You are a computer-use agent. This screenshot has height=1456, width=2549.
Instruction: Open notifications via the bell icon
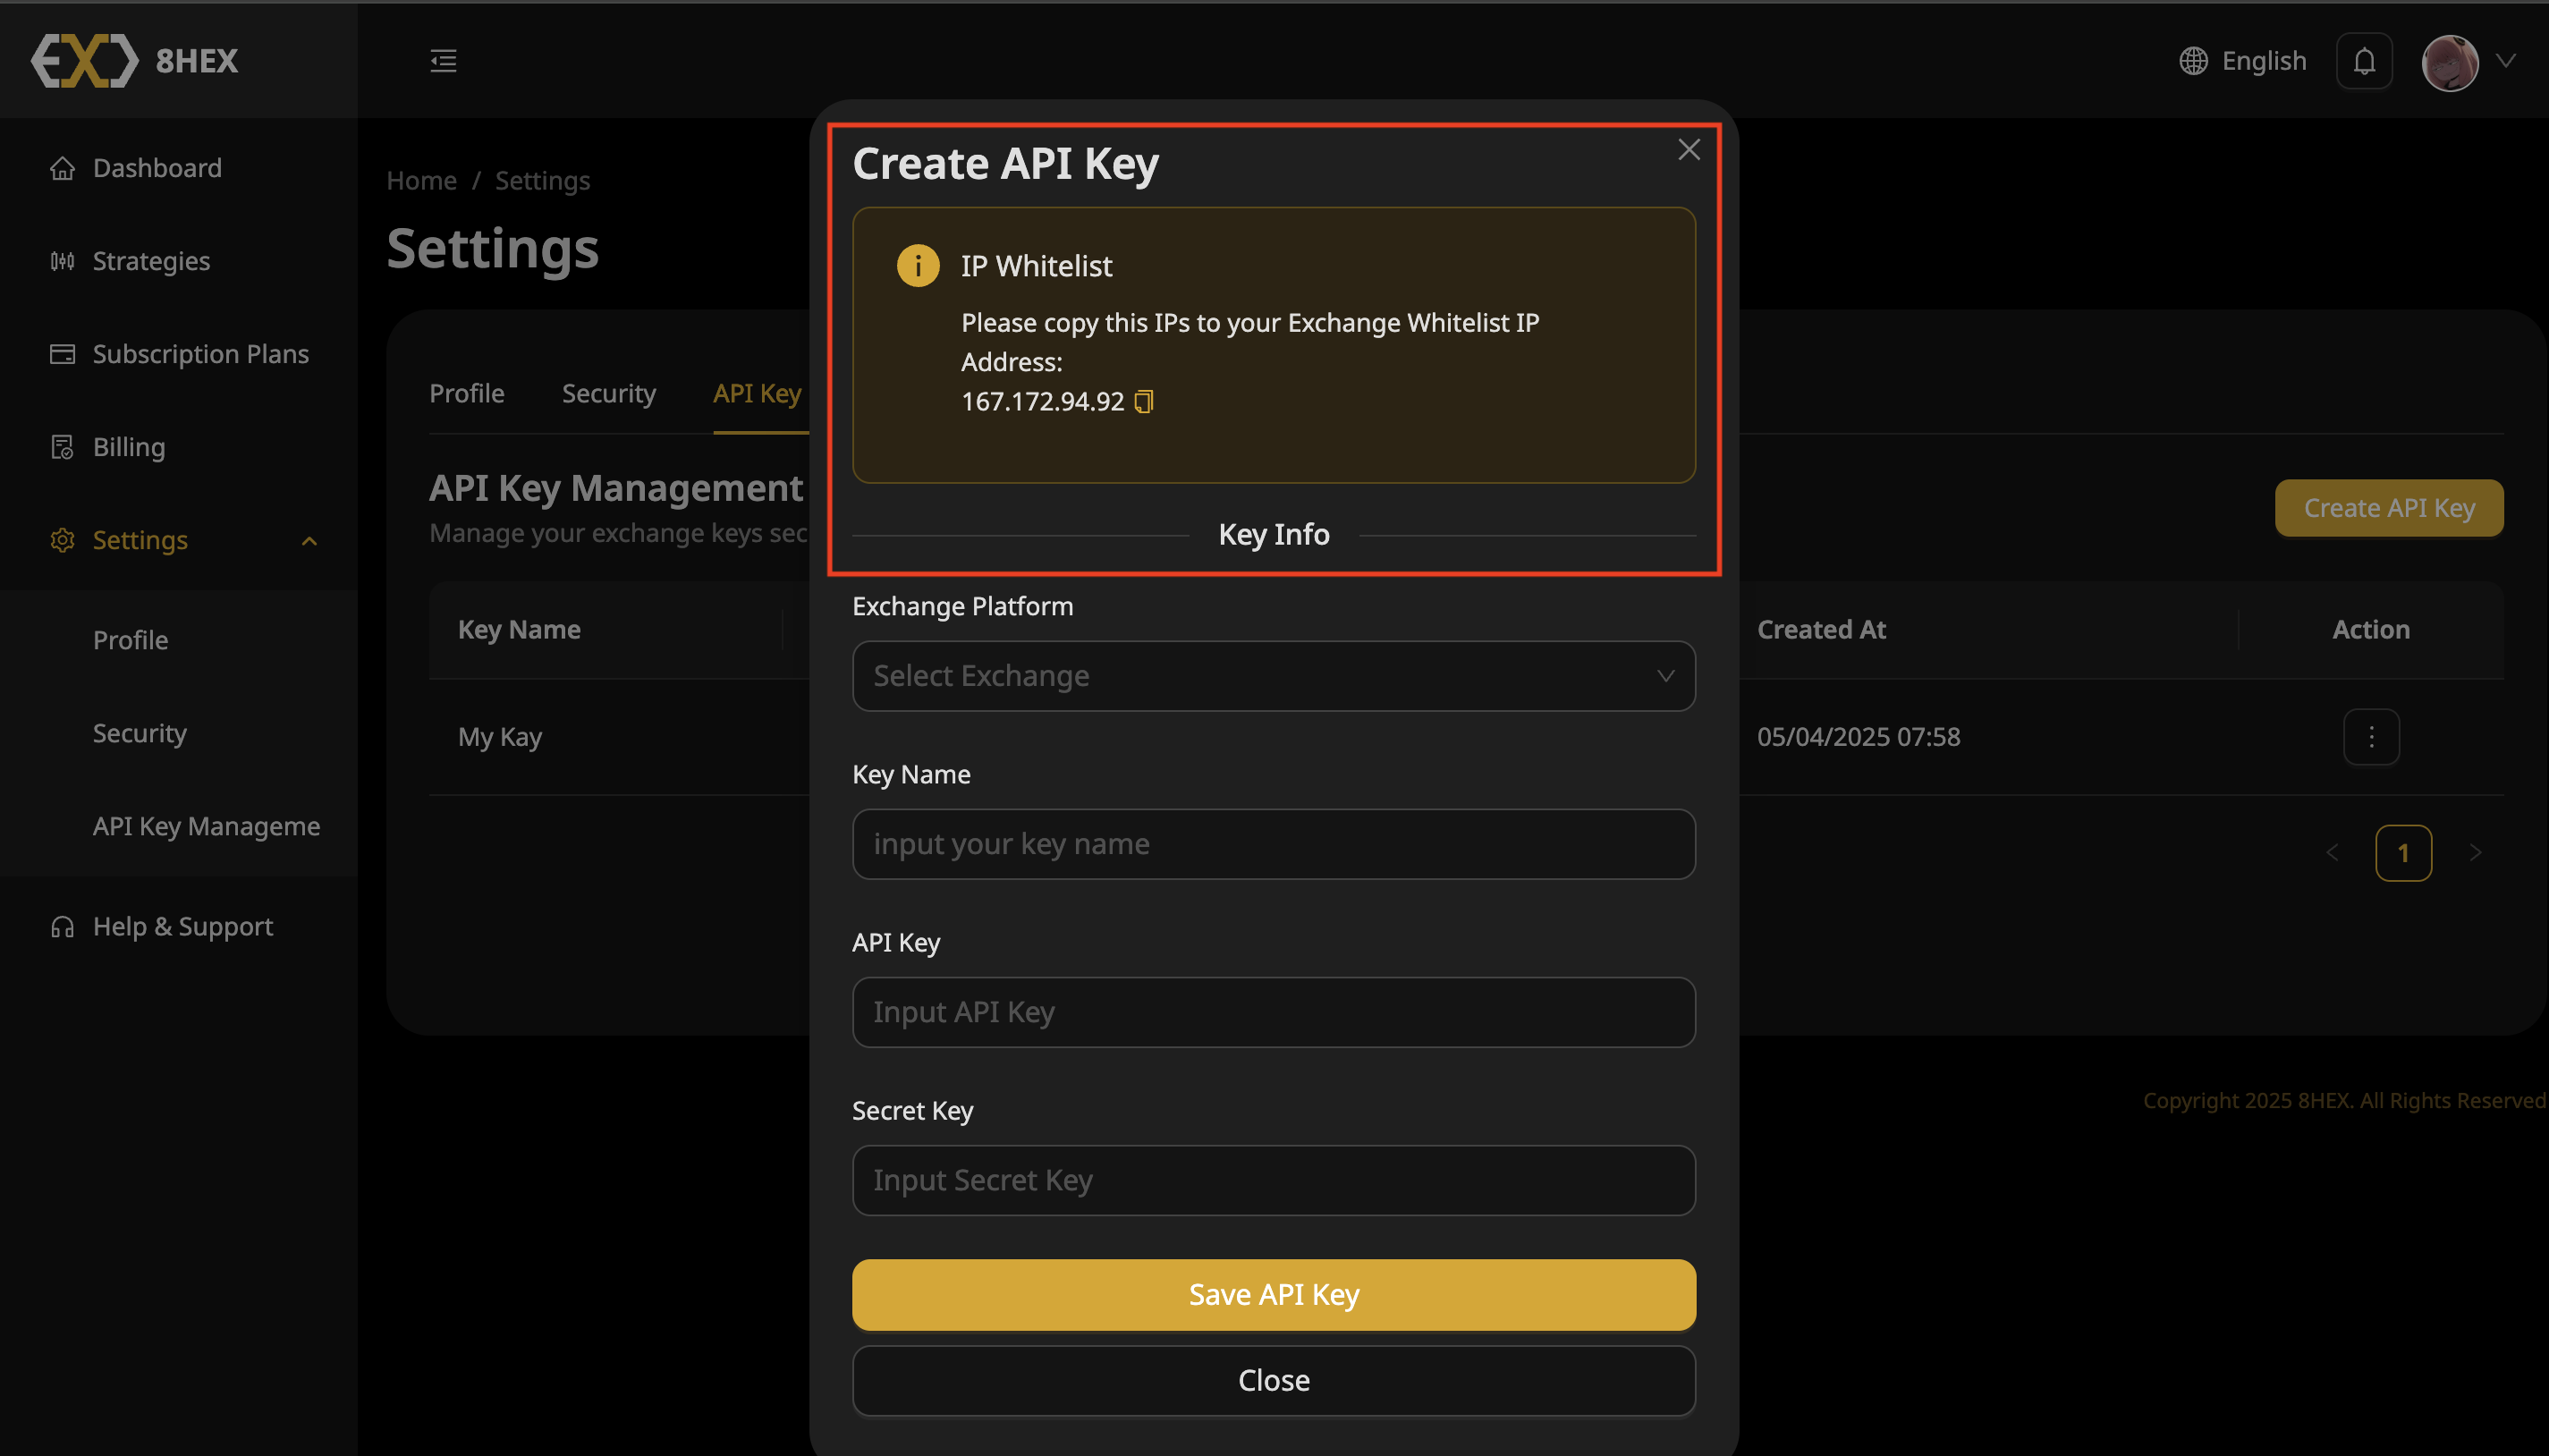[2363, 60]
